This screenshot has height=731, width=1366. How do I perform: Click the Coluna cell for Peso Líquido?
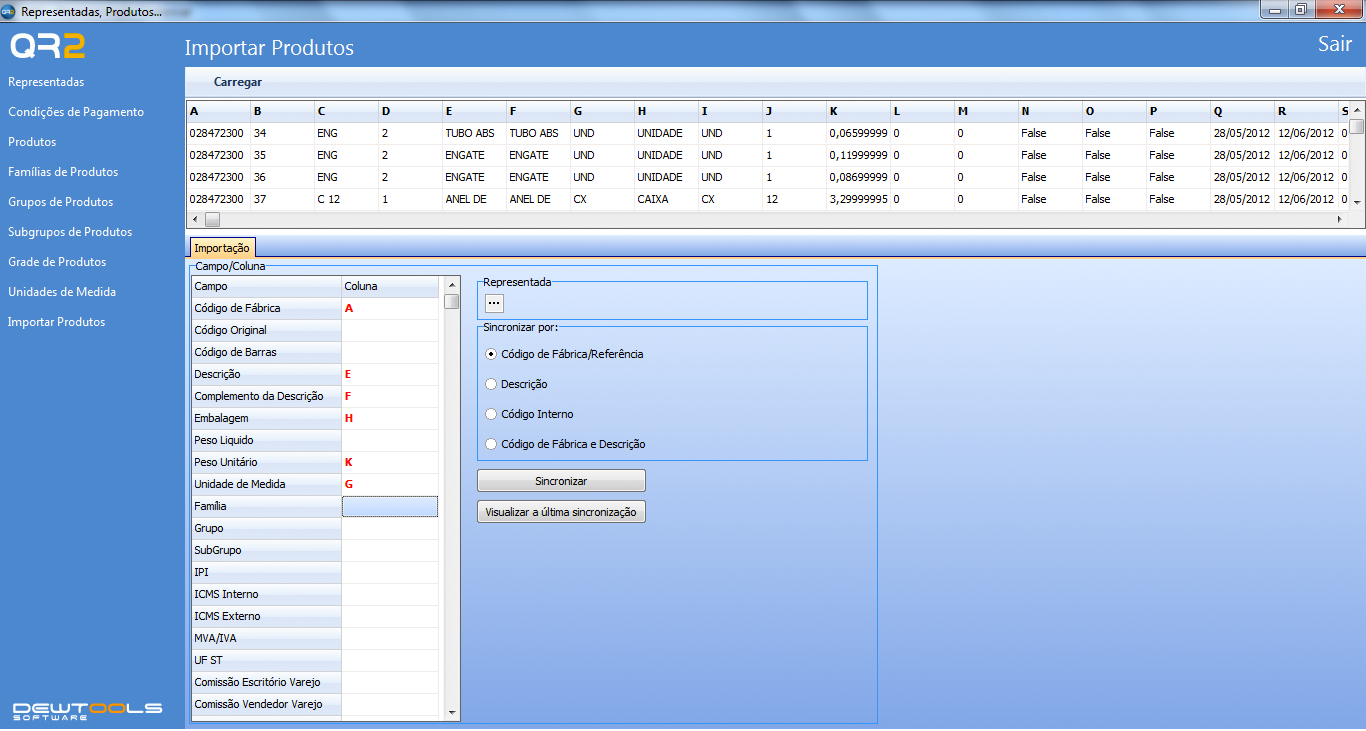(390, 440)
